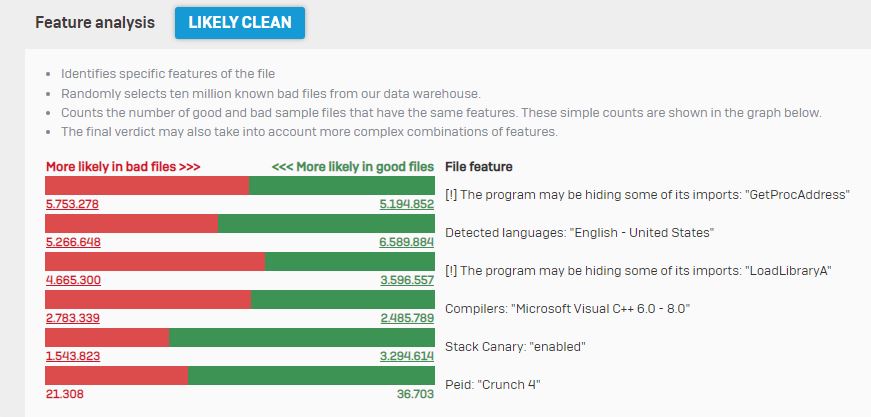
Task: Open the 3.294.614 good files link
Action: (407, 356)
